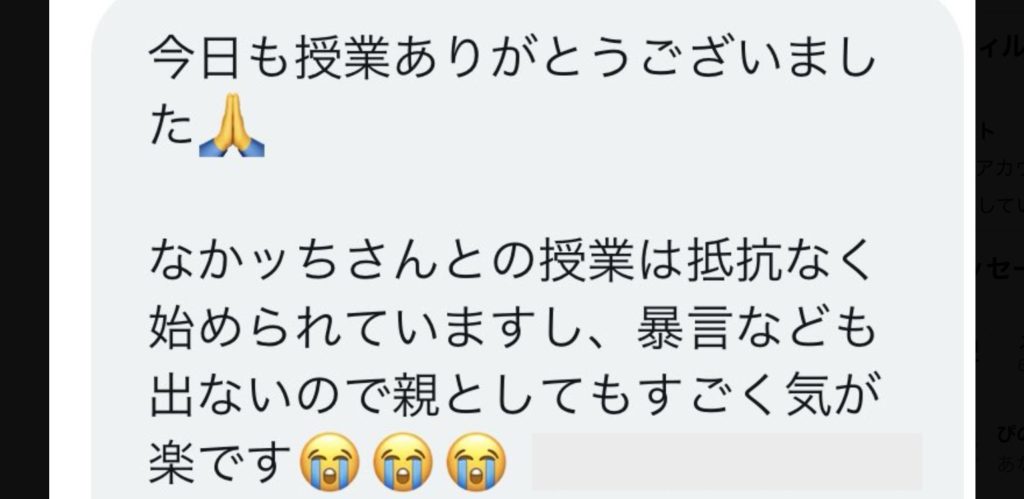Viewport: 1024px width, 499px height.
Task: Click the text 楽です before crying emojis
Action: 220,462
